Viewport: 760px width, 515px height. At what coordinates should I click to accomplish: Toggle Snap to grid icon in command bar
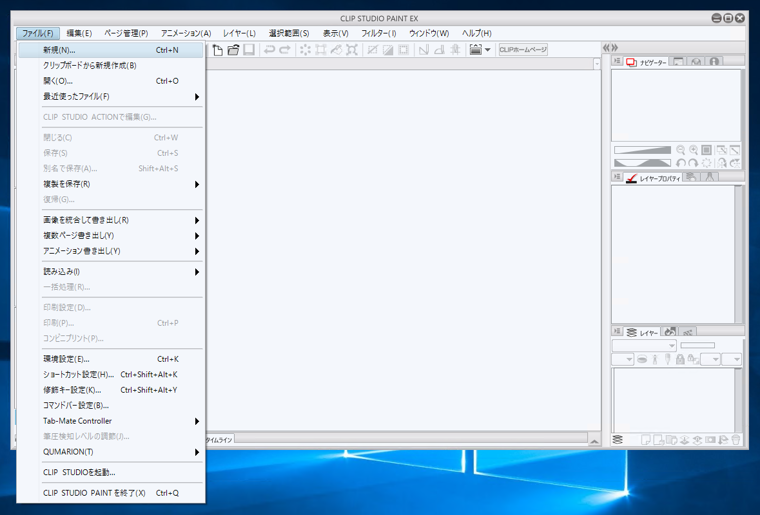tap(455, 49)
